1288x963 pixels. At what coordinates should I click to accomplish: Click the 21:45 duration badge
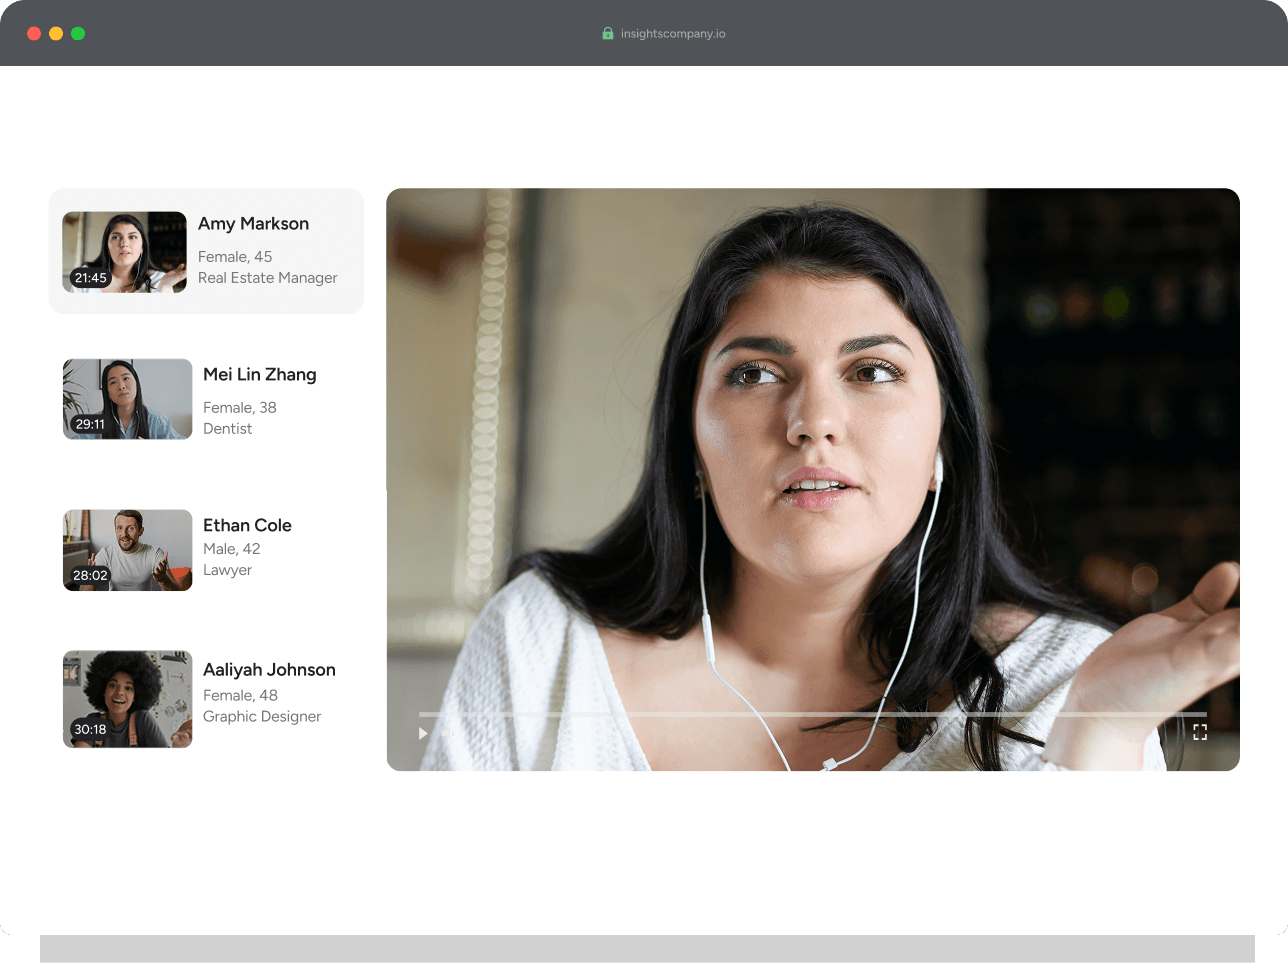tap(90, 278)
